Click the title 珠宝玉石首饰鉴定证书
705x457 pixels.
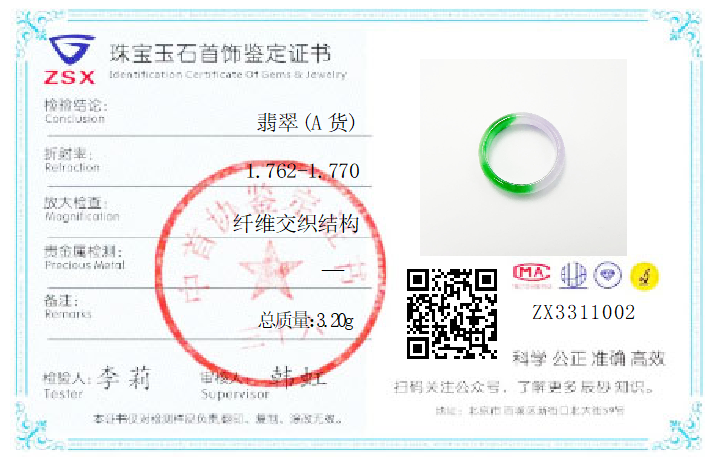(x=220, y=54)
